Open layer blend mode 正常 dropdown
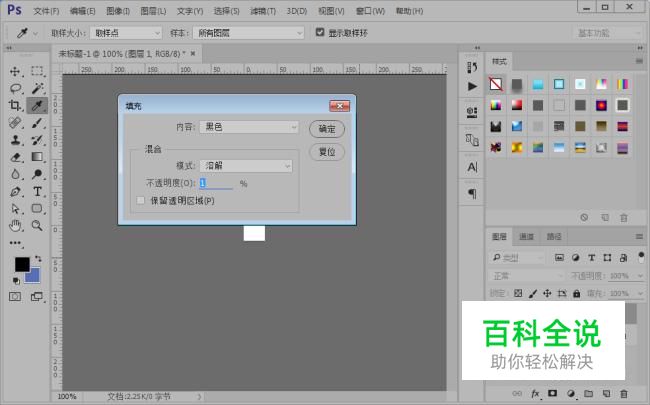The height and width of the screenshot is (405, 650). click(x=526, y=276)
